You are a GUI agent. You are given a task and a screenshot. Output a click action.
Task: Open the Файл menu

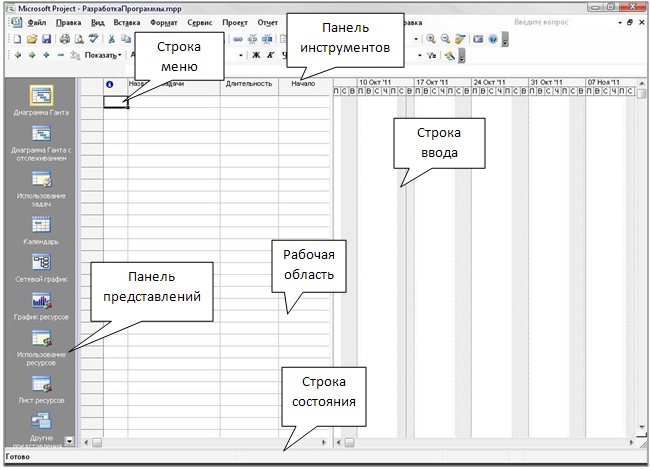(x=36, y=22)
